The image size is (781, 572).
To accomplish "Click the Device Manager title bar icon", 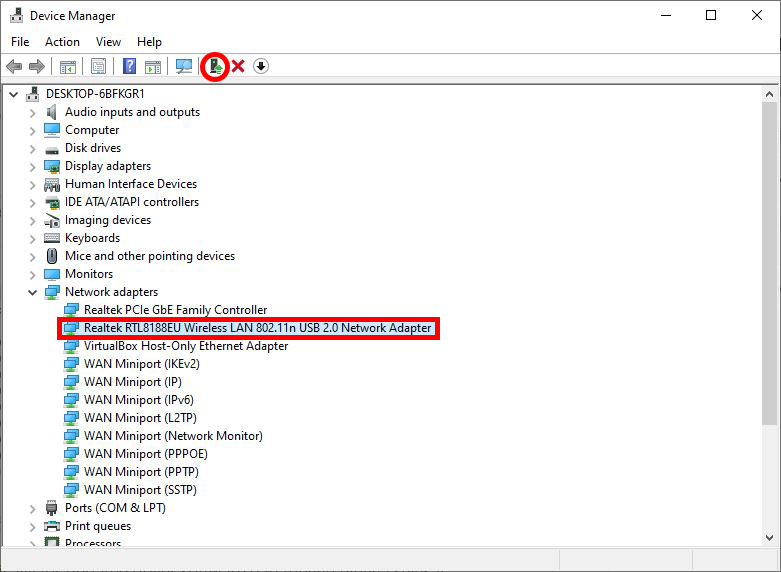I will pyautogui.click(x=16, y=15).
